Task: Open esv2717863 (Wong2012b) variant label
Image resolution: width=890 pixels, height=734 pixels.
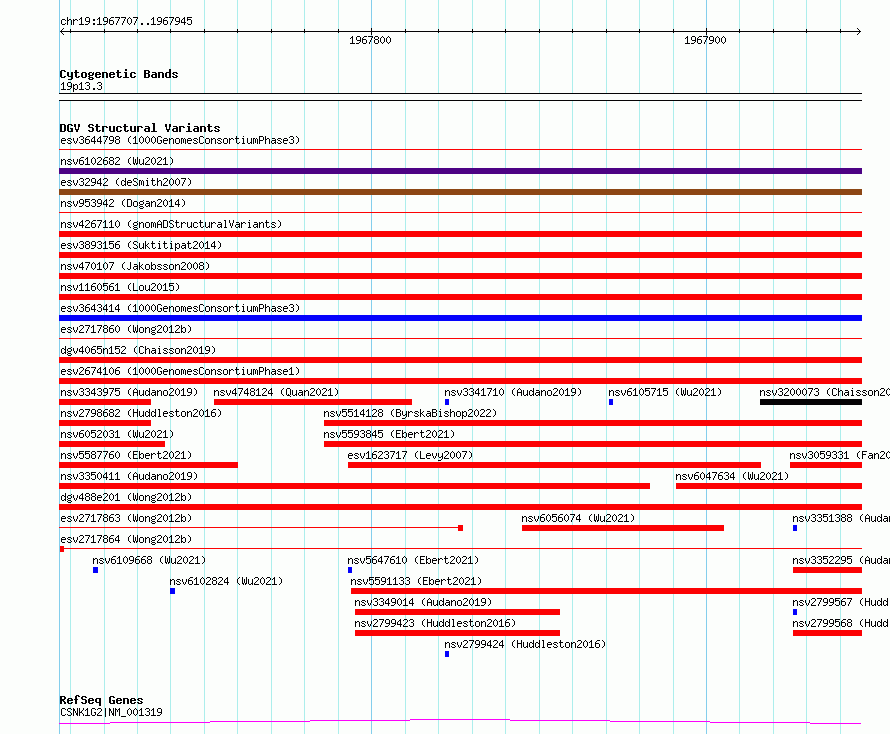Action: [x=126, y=518]
